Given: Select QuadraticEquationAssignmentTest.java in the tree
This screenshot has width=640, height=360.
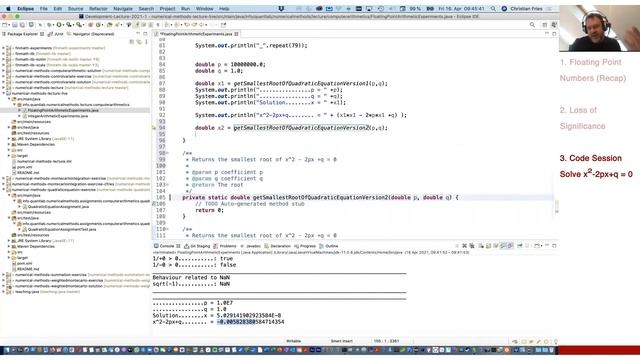Looking at the screenshot, I should point(62,229).
